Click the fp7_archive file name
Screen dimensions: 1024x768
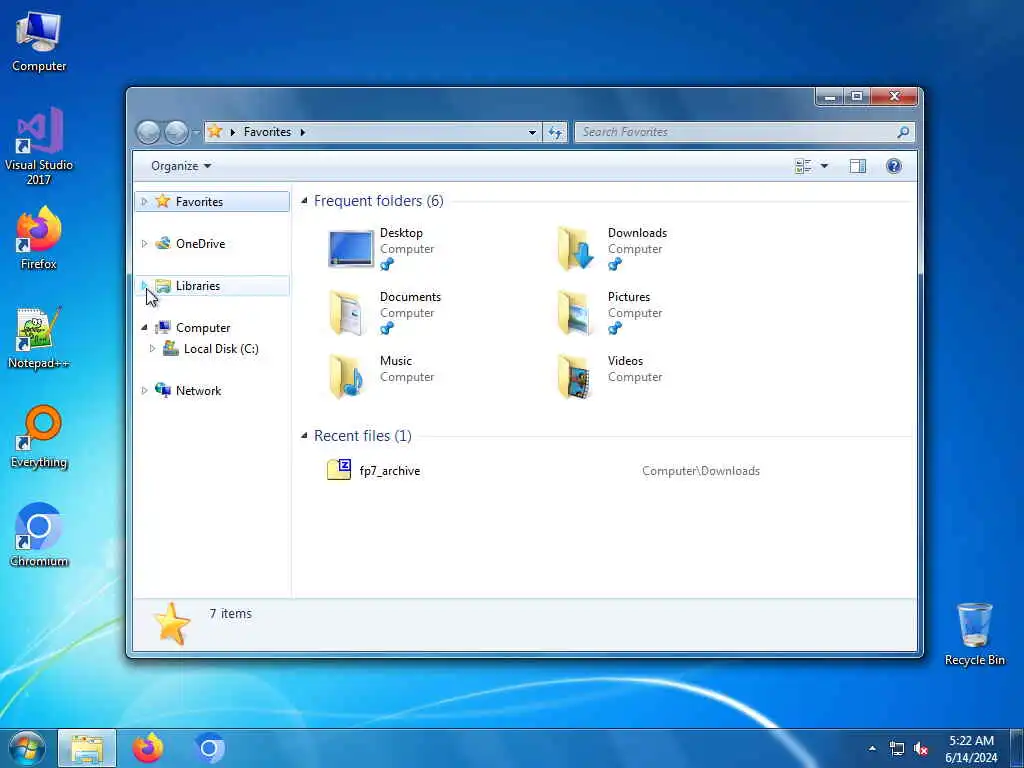[390, 471]
